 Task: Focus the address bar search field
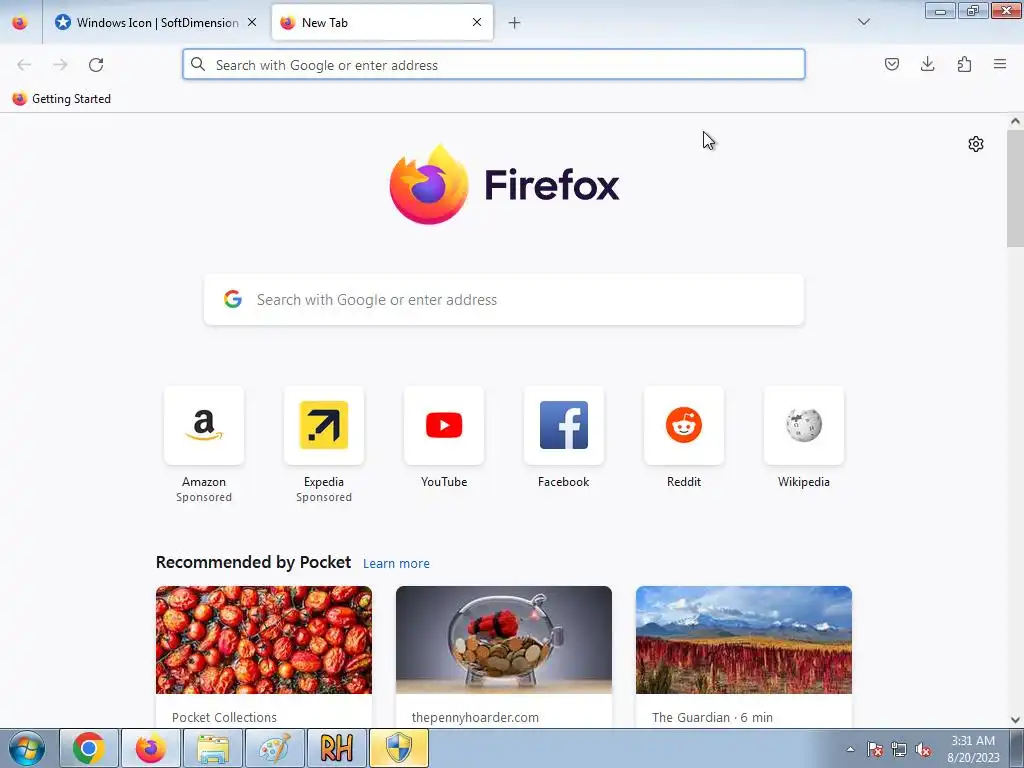pos(494,65)
